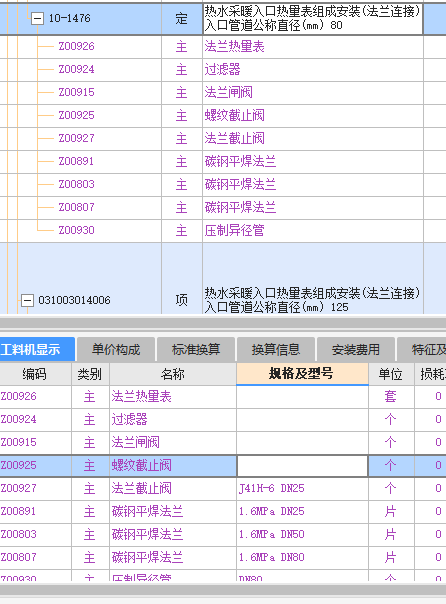Image resolution: width=446 pixels, height=604 pixels.
Task: Click 法兰热量表 name in lower table
Action: [141, 396]
